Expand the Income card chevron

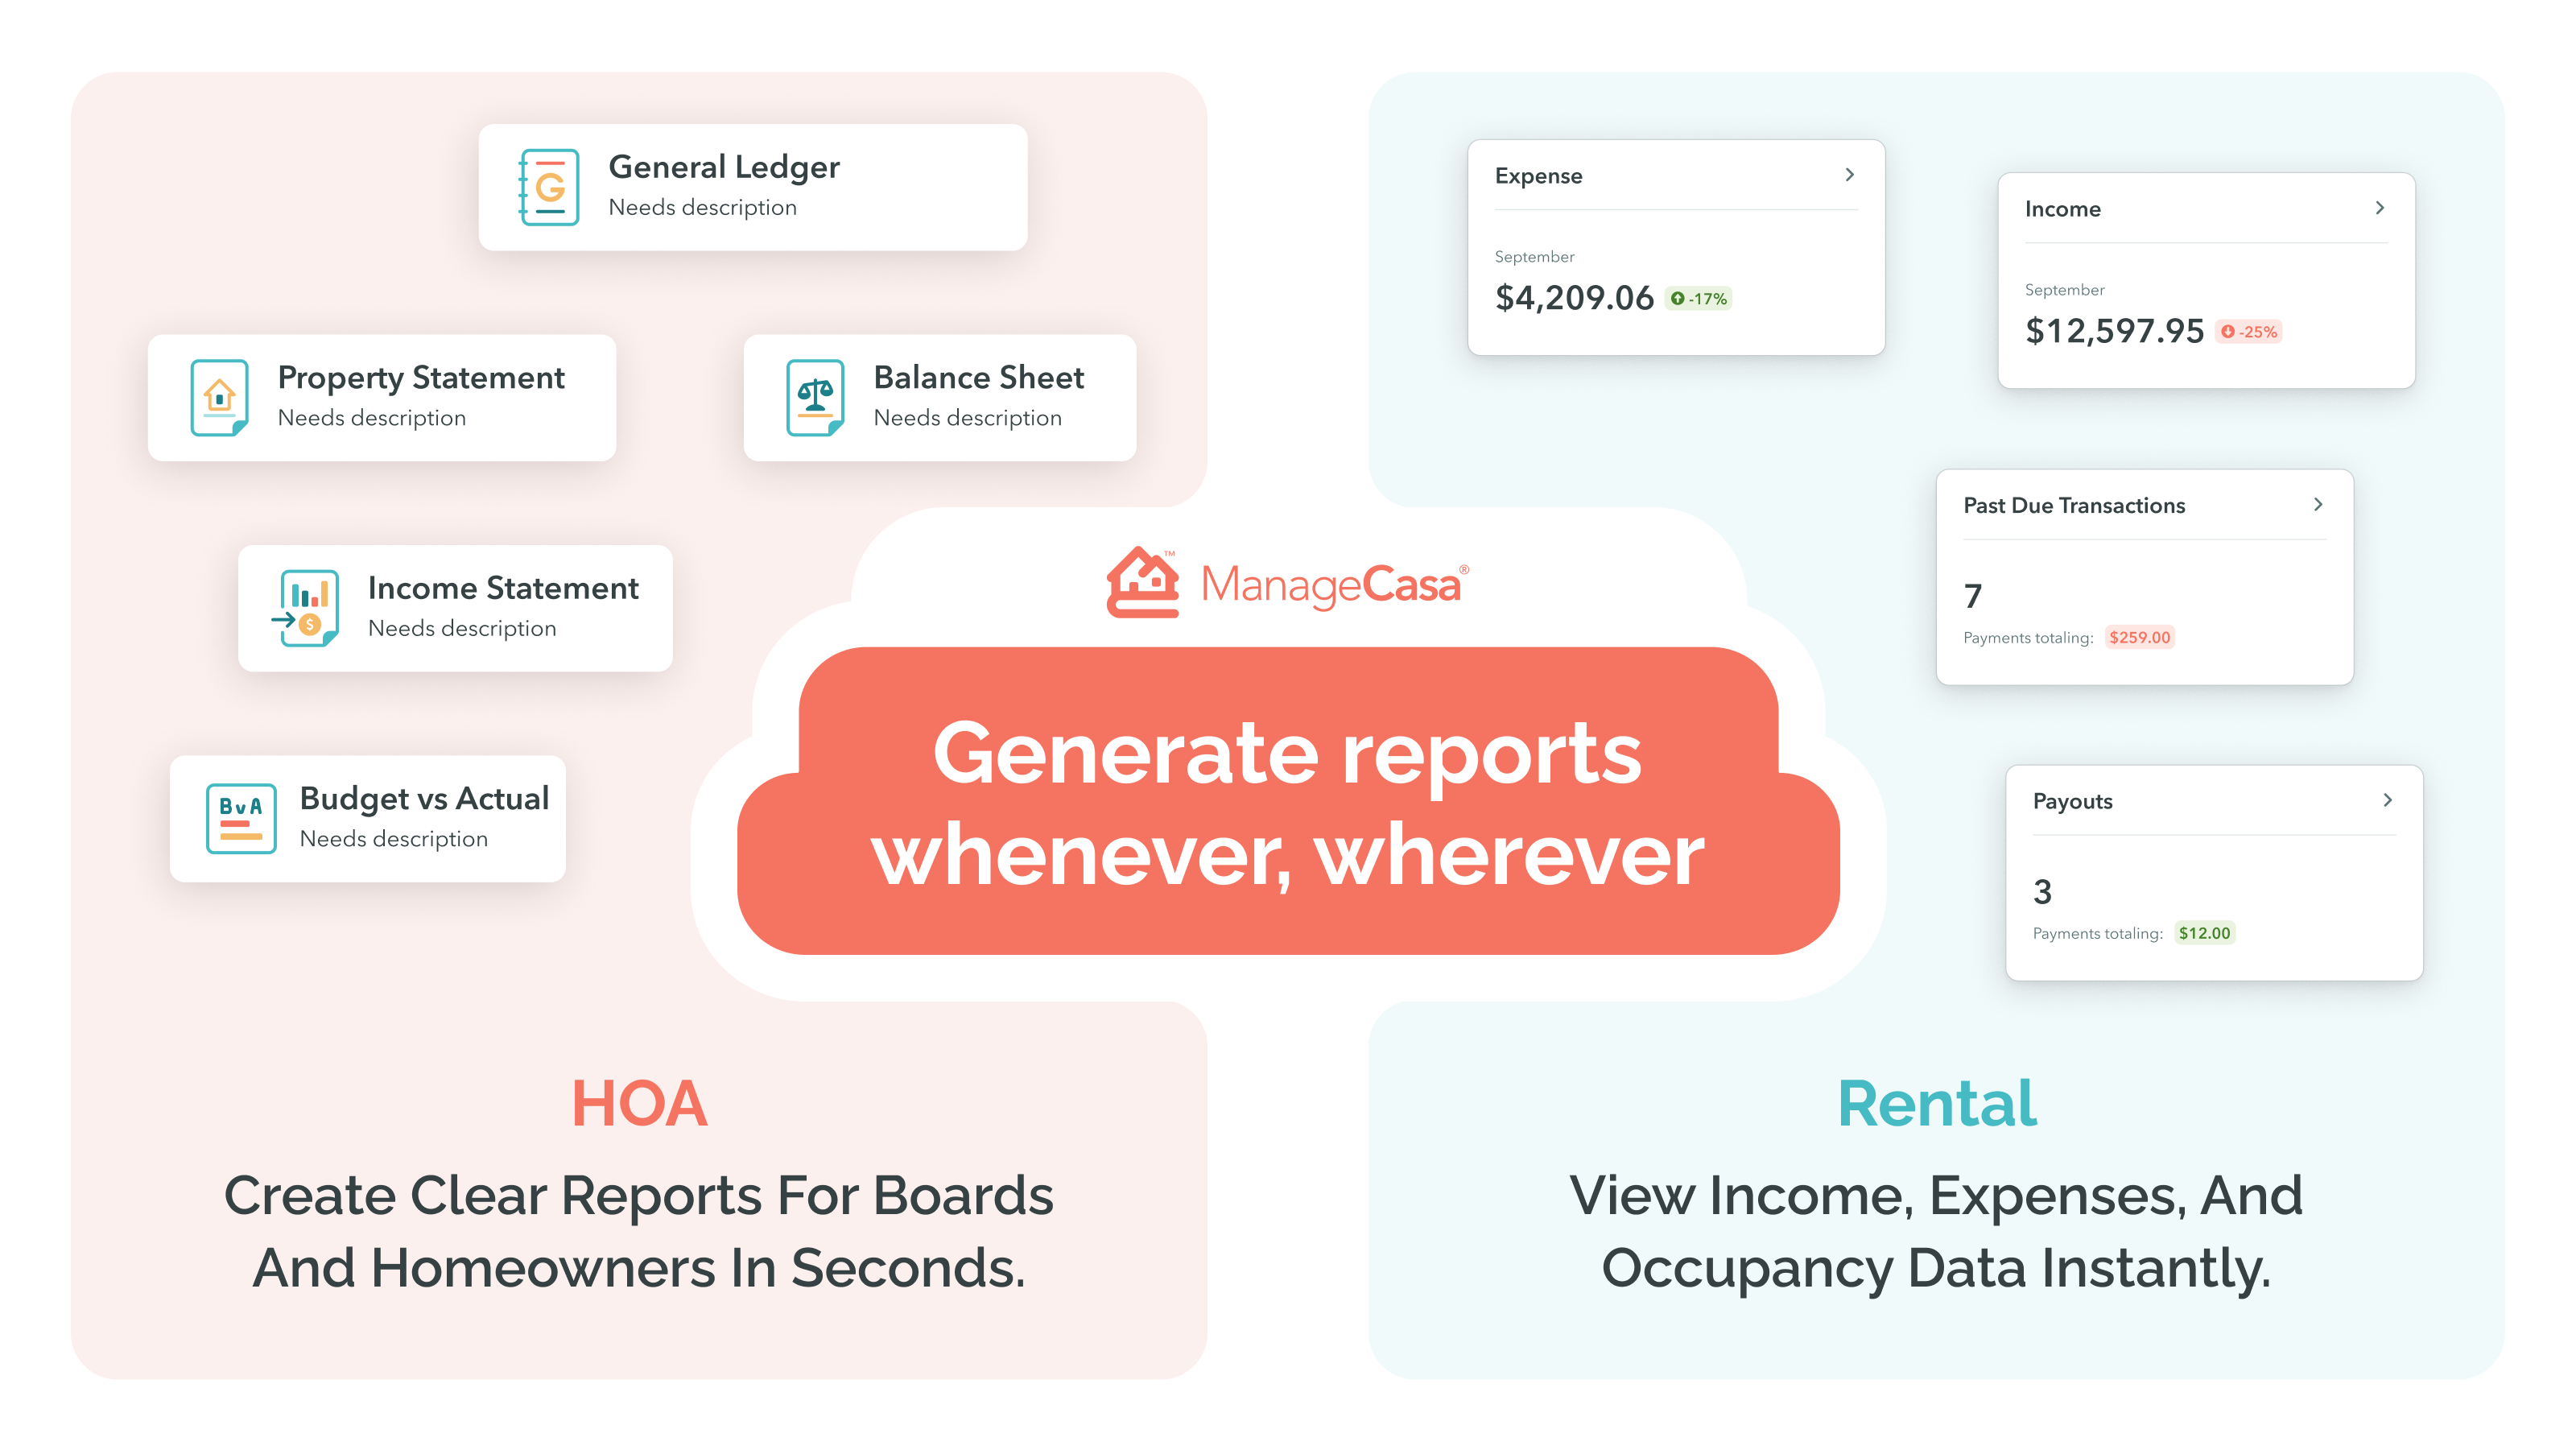point(2379,208)
